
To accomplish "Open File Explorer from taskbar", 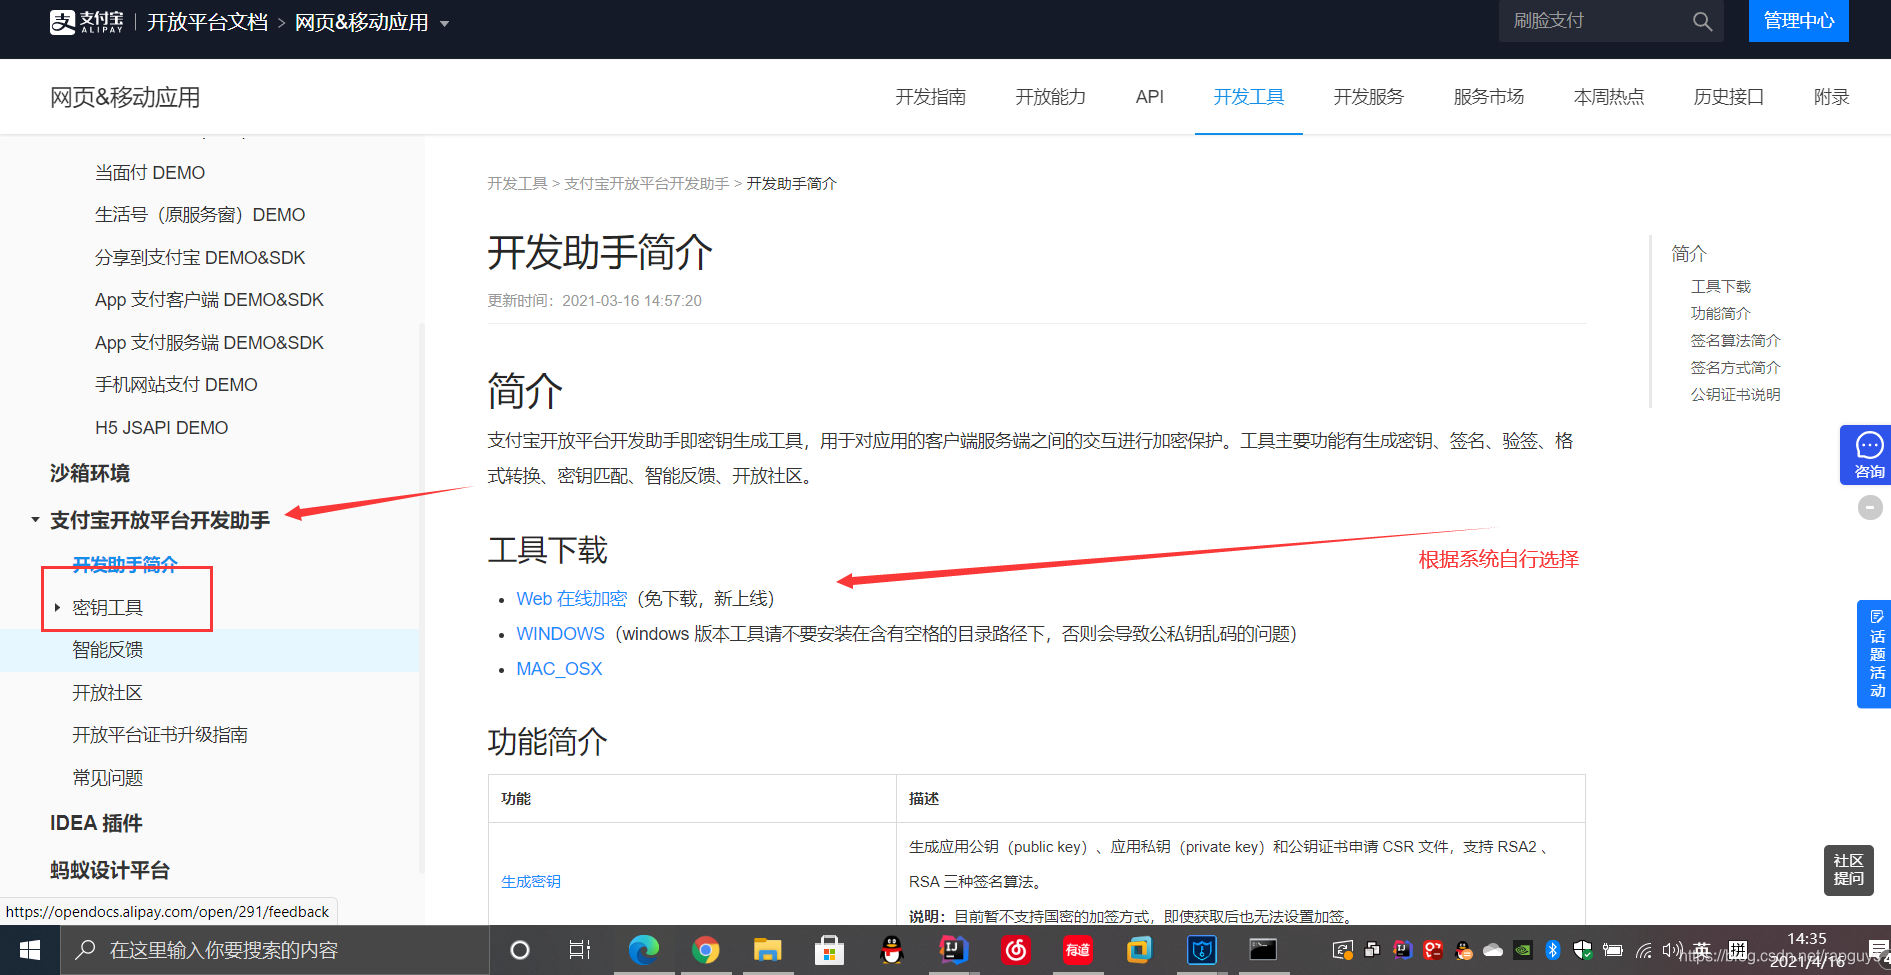I will point(767,950).
